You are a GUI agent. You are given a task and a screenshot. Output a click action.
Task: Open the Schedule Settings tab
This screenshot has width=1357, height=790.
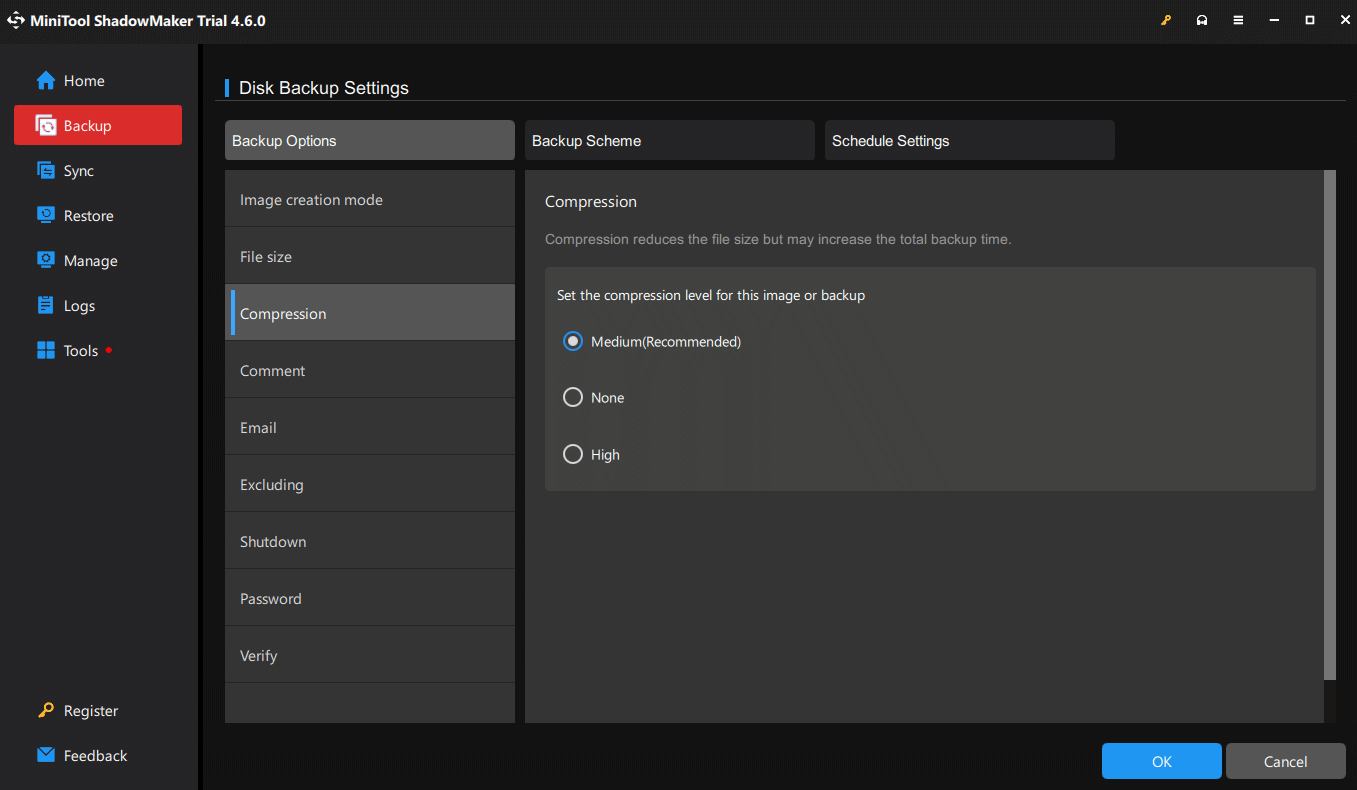tap(968, 140)
